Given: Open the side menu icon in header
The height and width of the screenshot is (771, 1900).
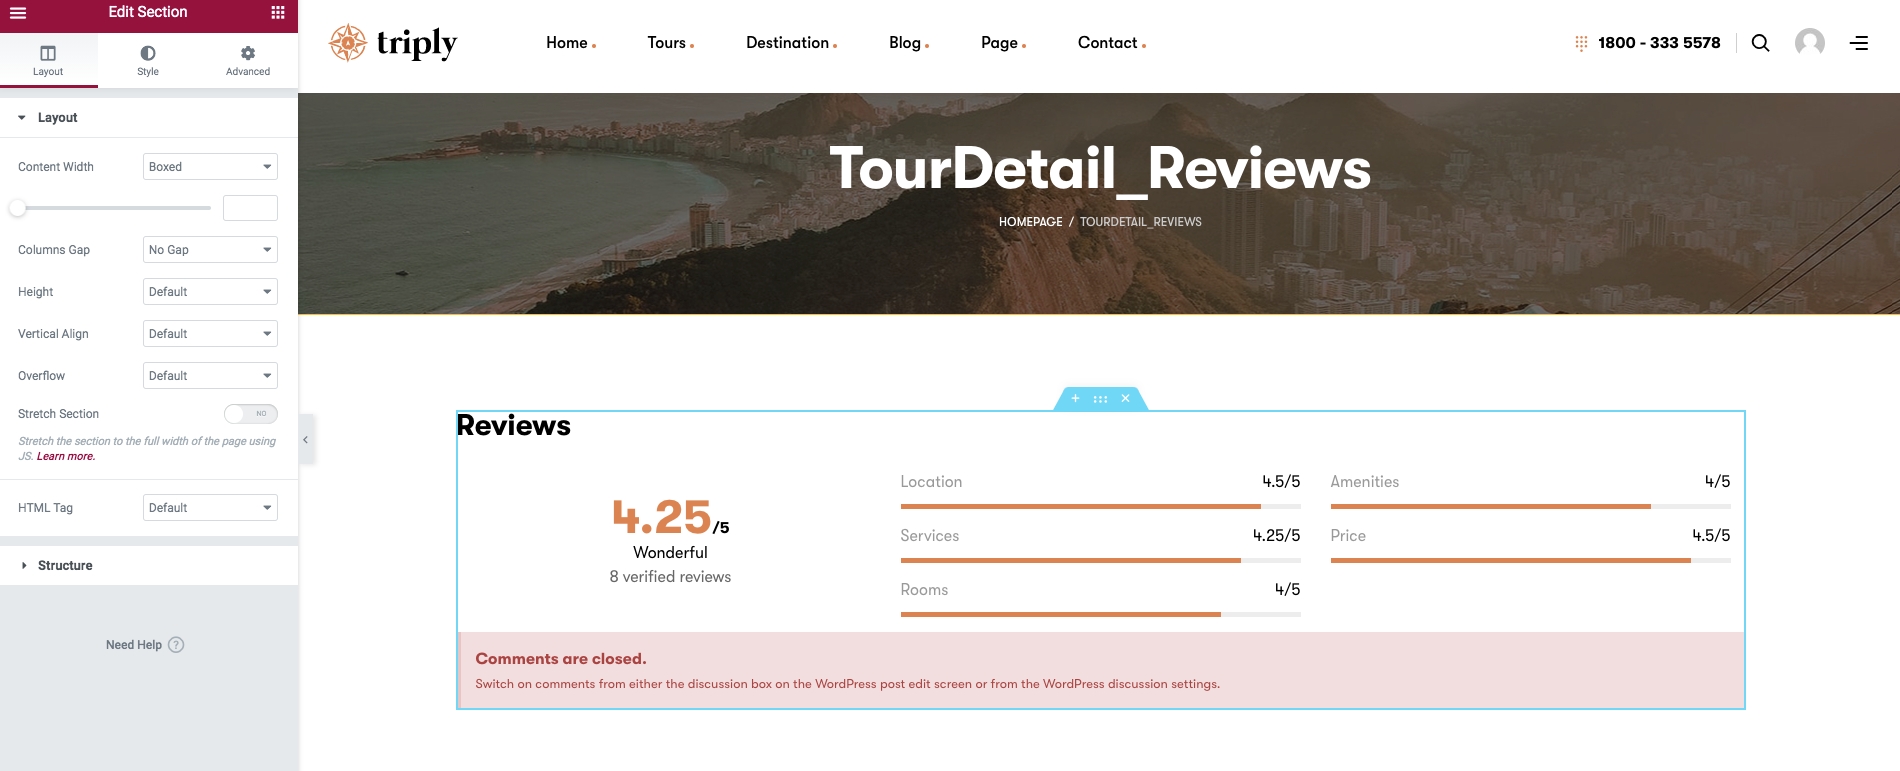Looking at the screenshot, I should click(1858, 43).
